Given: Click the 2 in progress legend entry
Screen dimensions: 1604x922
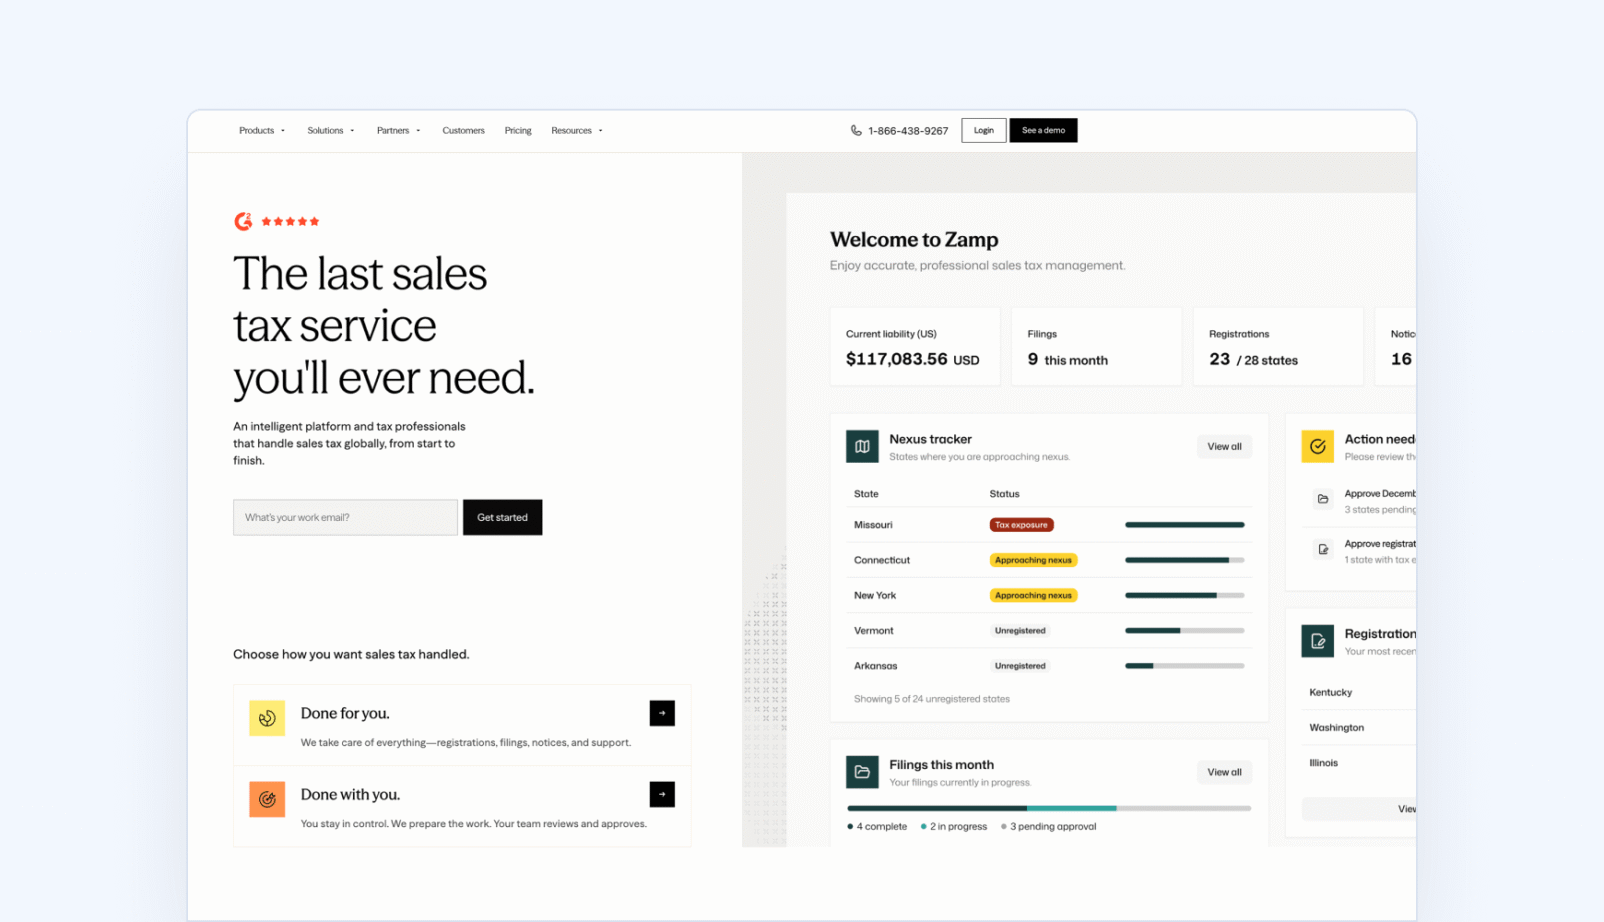Looking at the screenshot, I should 954,826.
